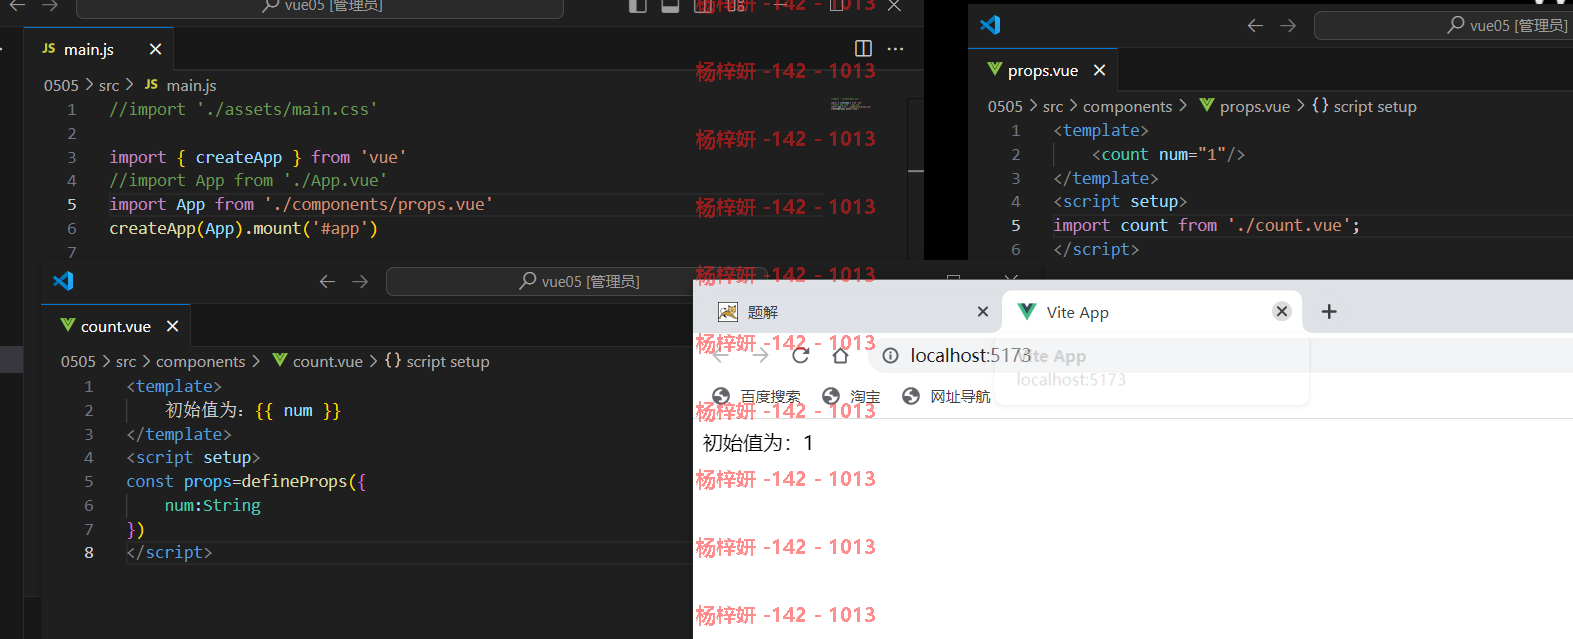Screen dimensions: 1573x639
Task: Click //import './assets/main.css' comment line
Action: 243,109
